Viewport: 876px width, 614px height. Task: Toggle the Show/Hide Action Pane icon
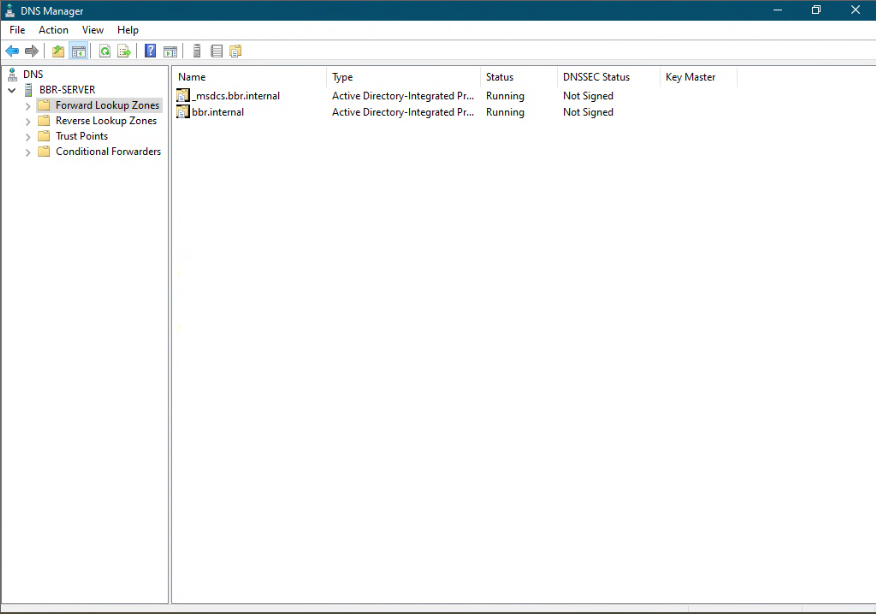(170, 52)
